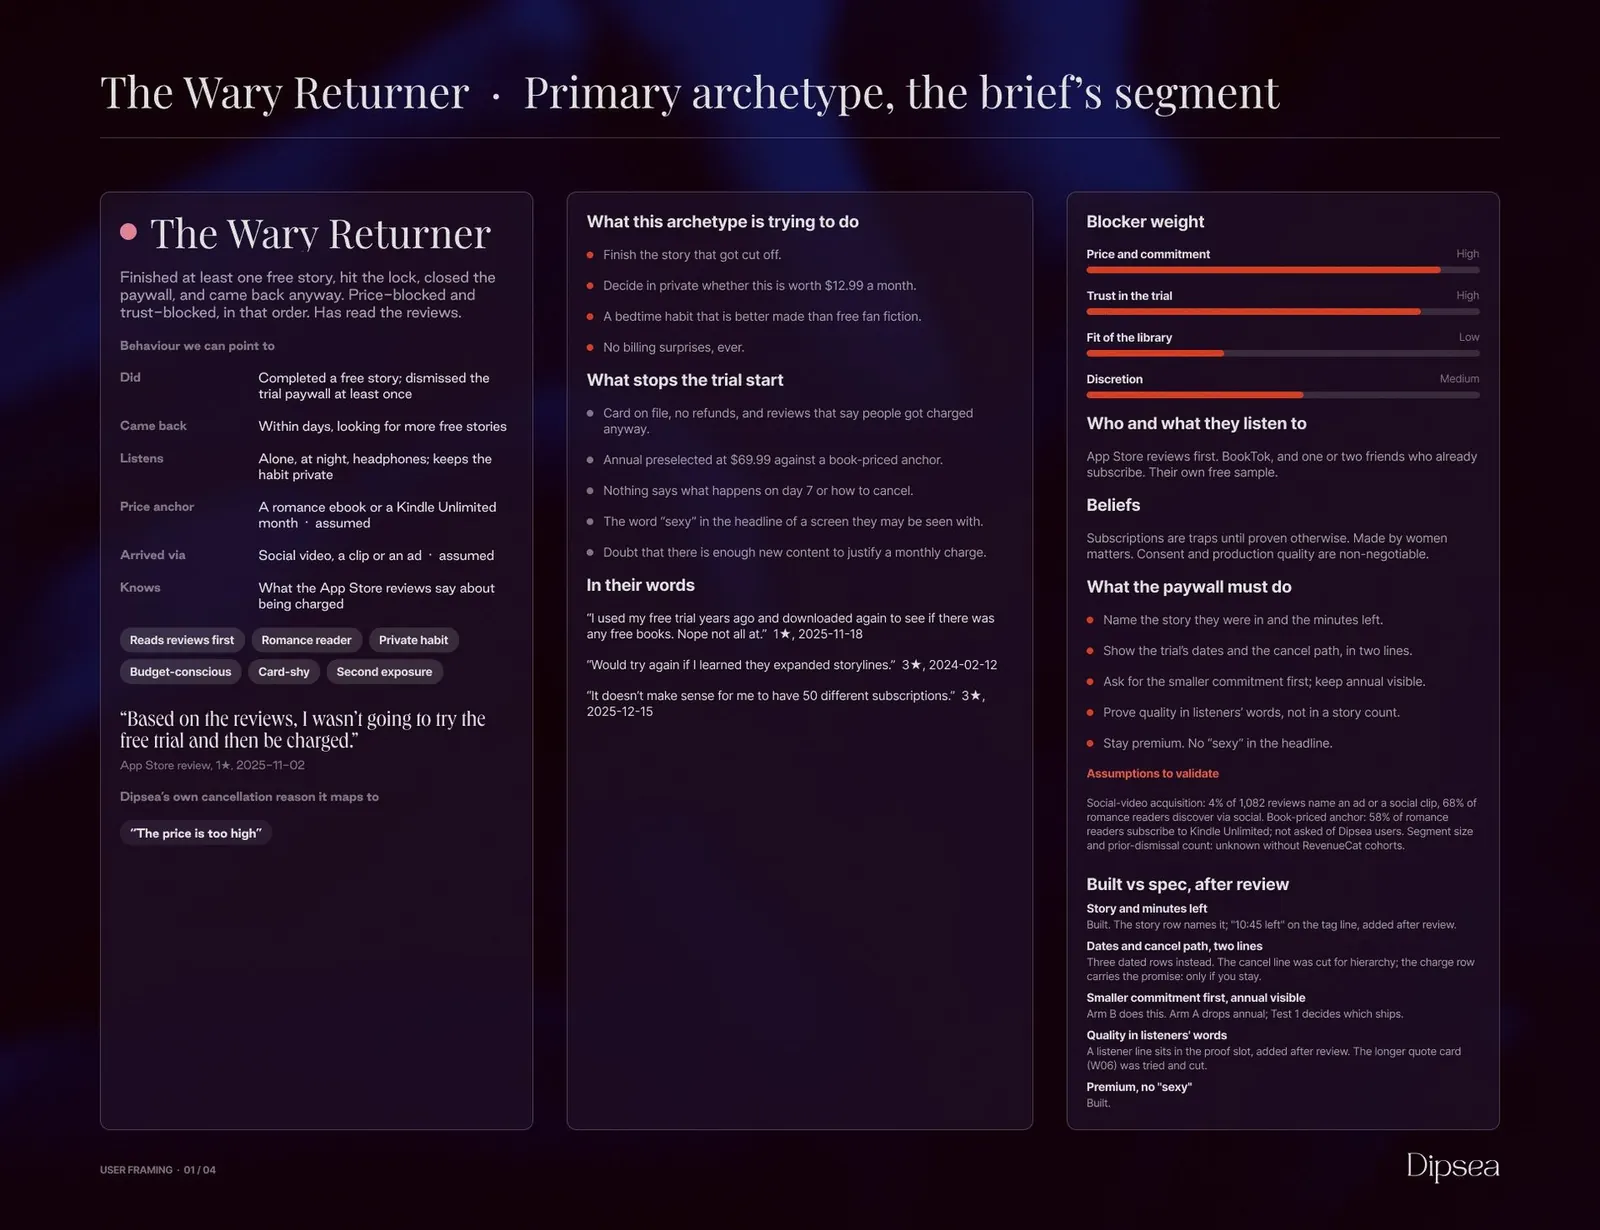Click the "Blocker weight" heading
This screenshot has width=1600, height=1230.
click(x=1145, y=222)
